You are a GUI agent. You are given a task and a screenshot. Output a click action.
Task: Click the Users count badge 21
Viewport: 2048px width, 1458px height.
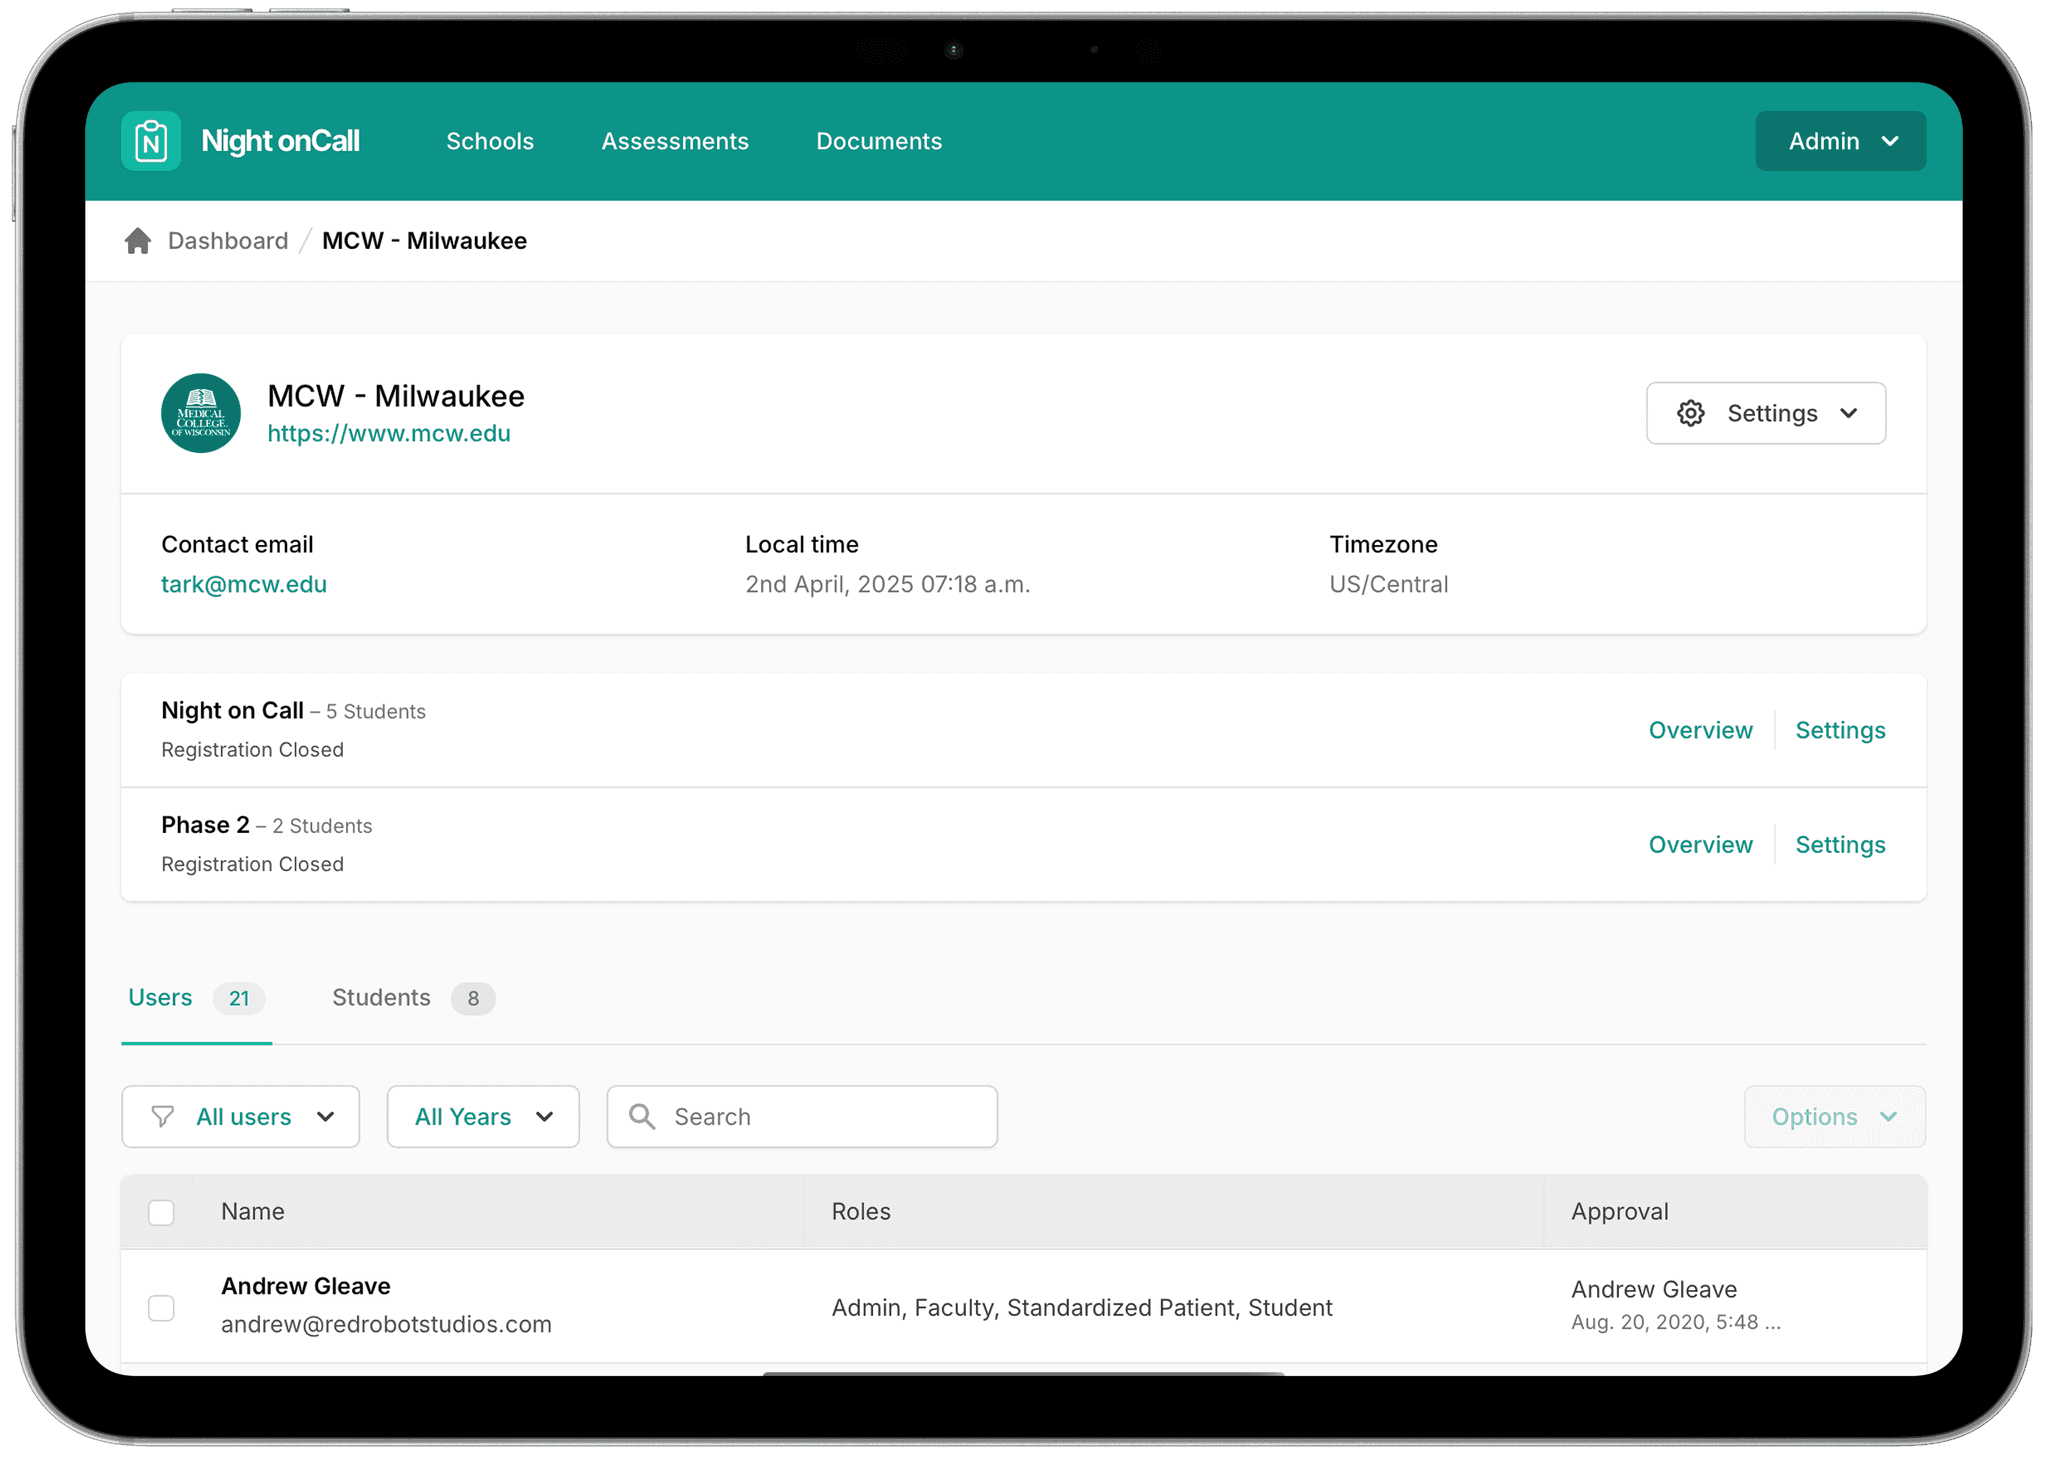(x=239, y=998)
